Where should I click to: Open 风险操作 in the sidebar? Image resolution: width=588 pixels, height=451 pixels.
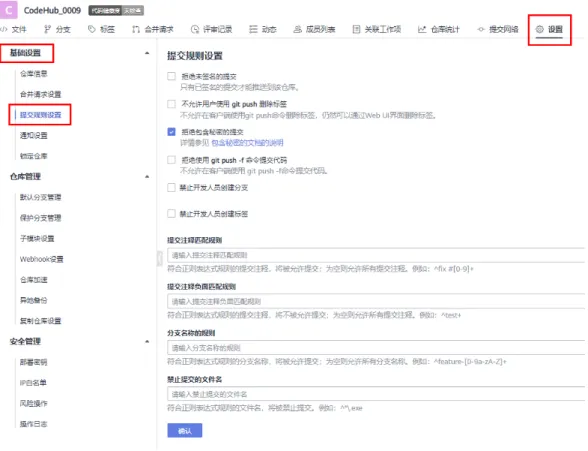point(34,403)
